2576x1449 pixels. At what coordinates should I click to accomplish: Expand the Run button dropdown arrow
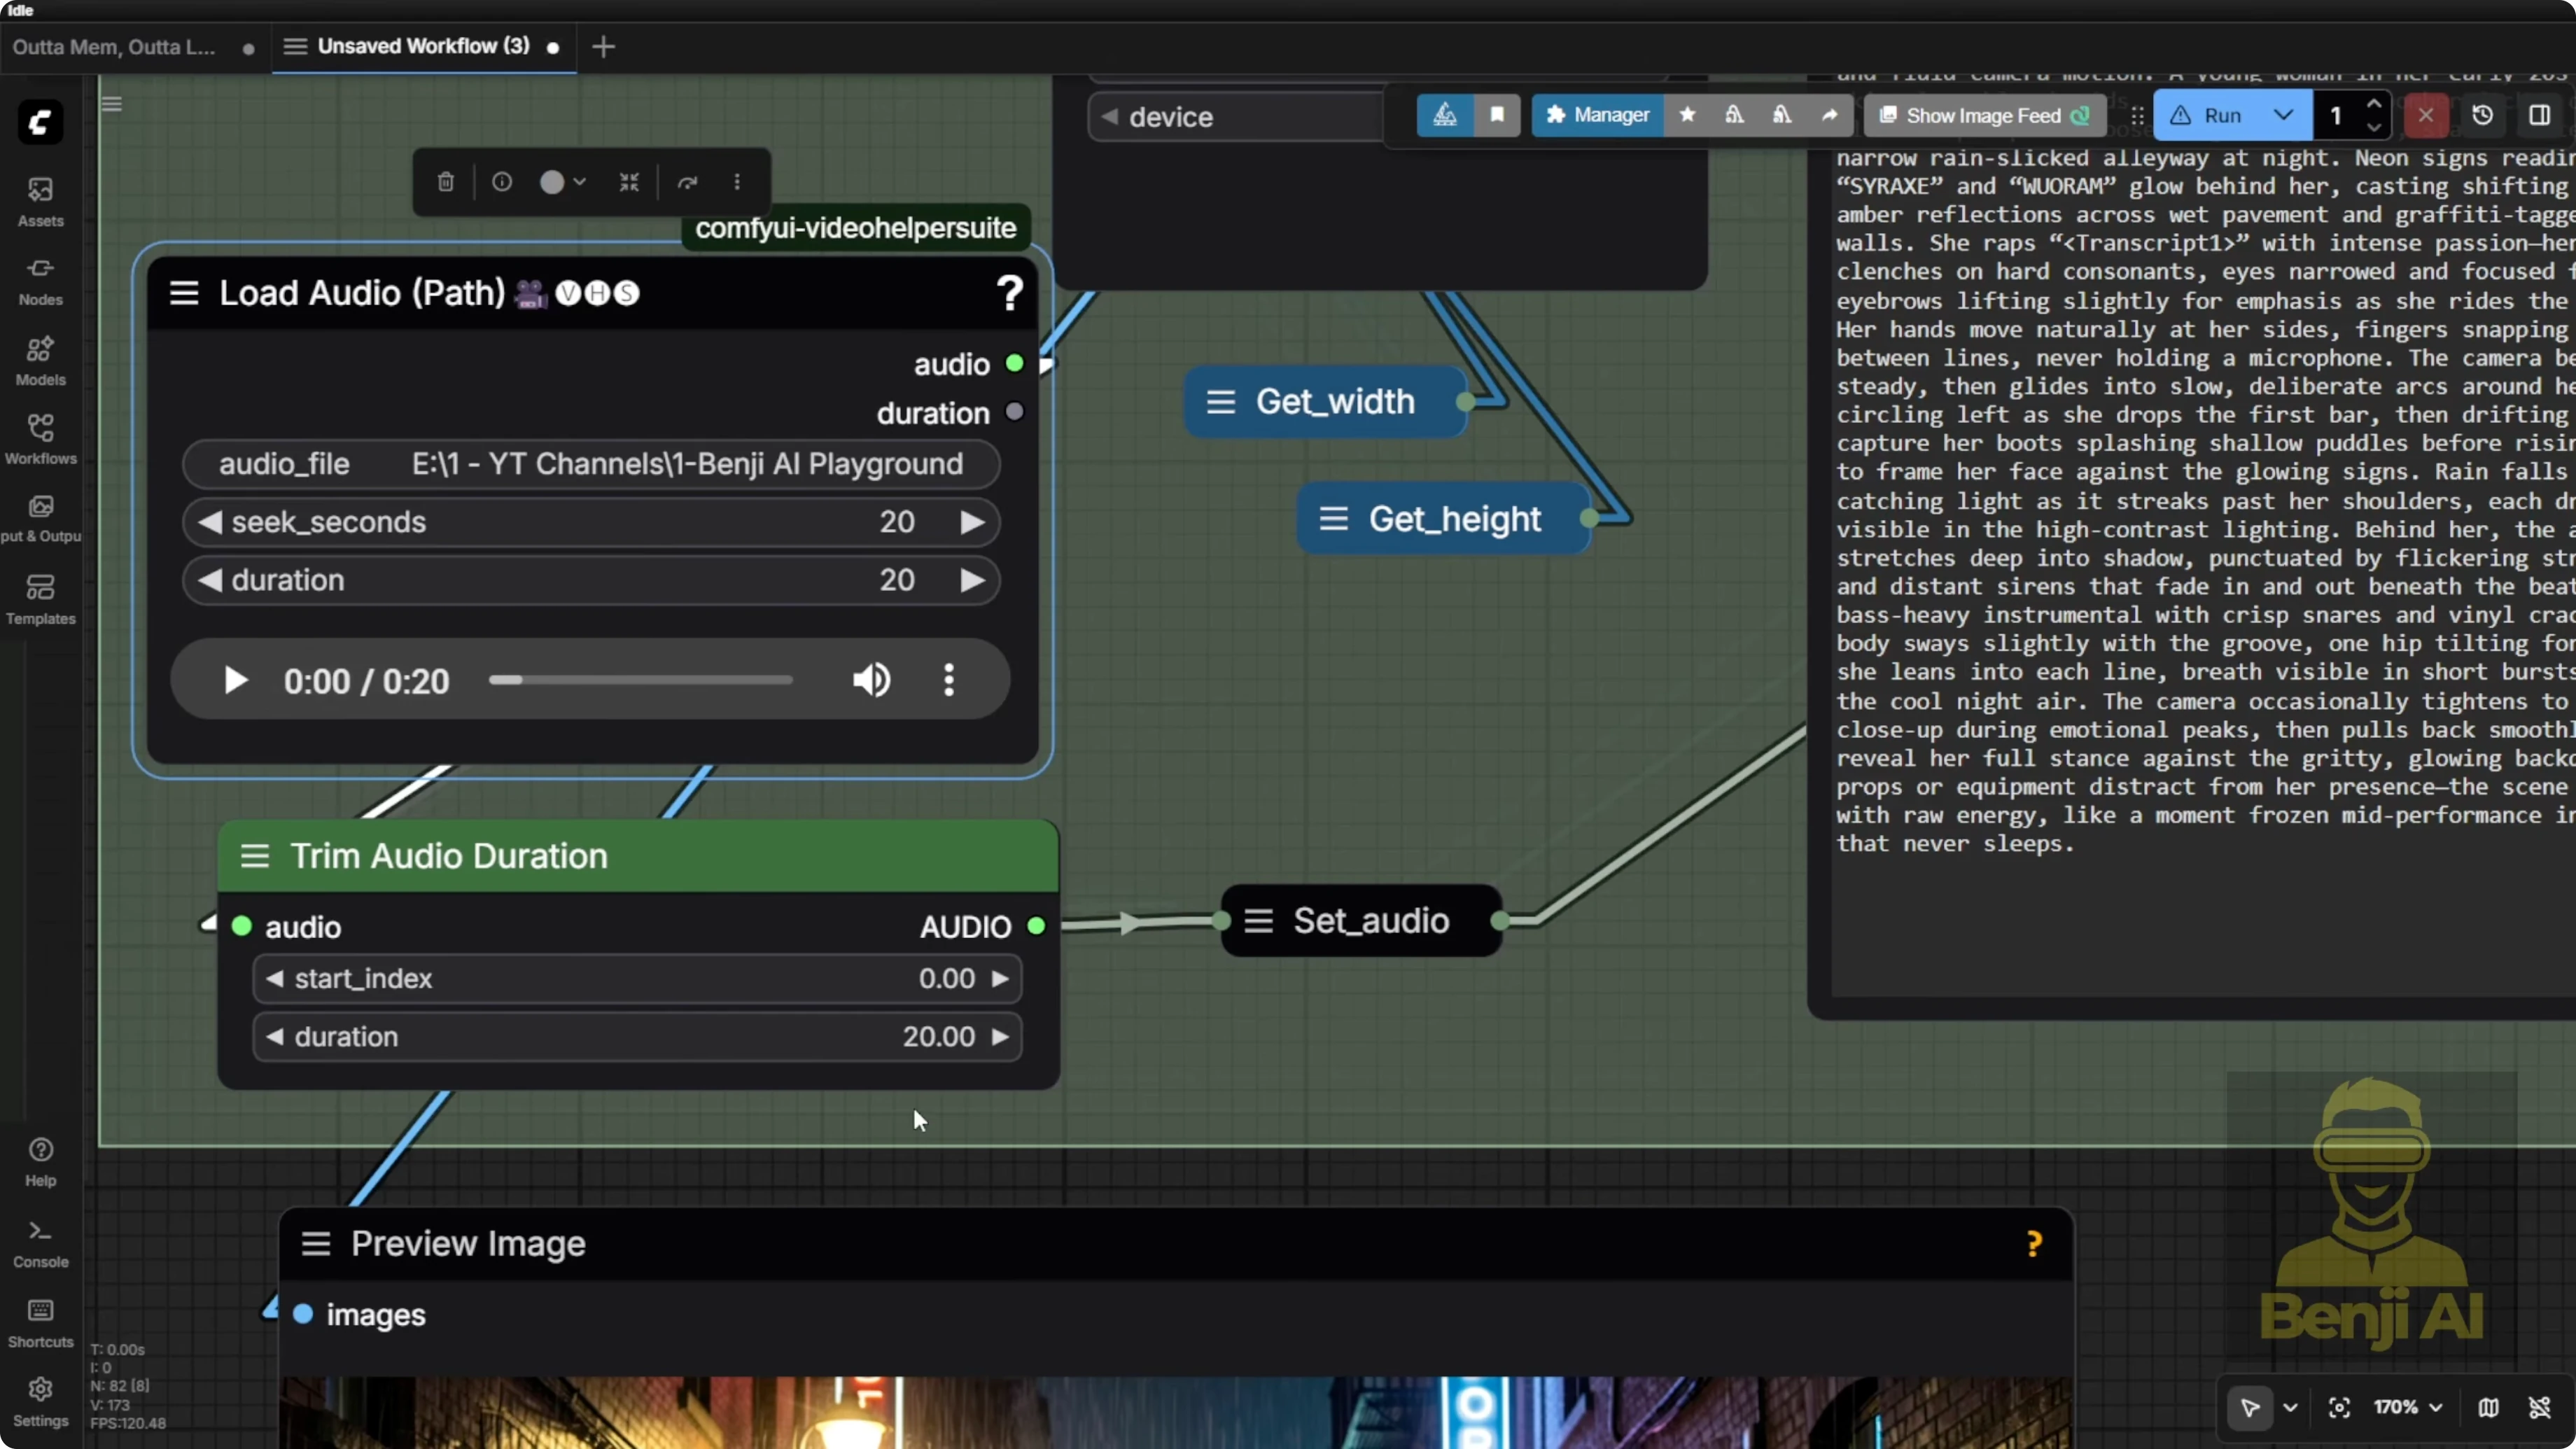pos(2283,115)
